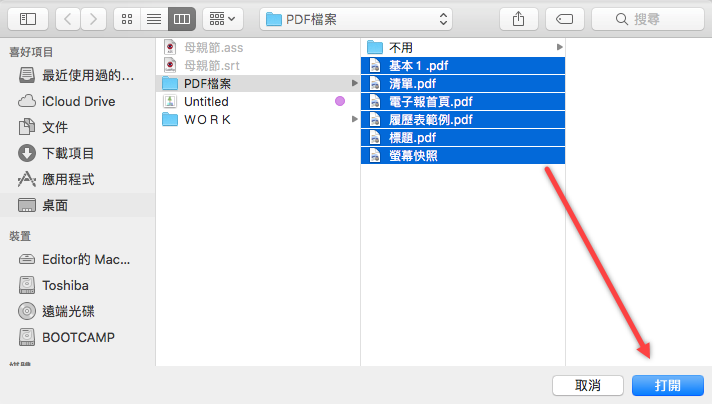Select the 母親節.srt file

coord(258,65)
